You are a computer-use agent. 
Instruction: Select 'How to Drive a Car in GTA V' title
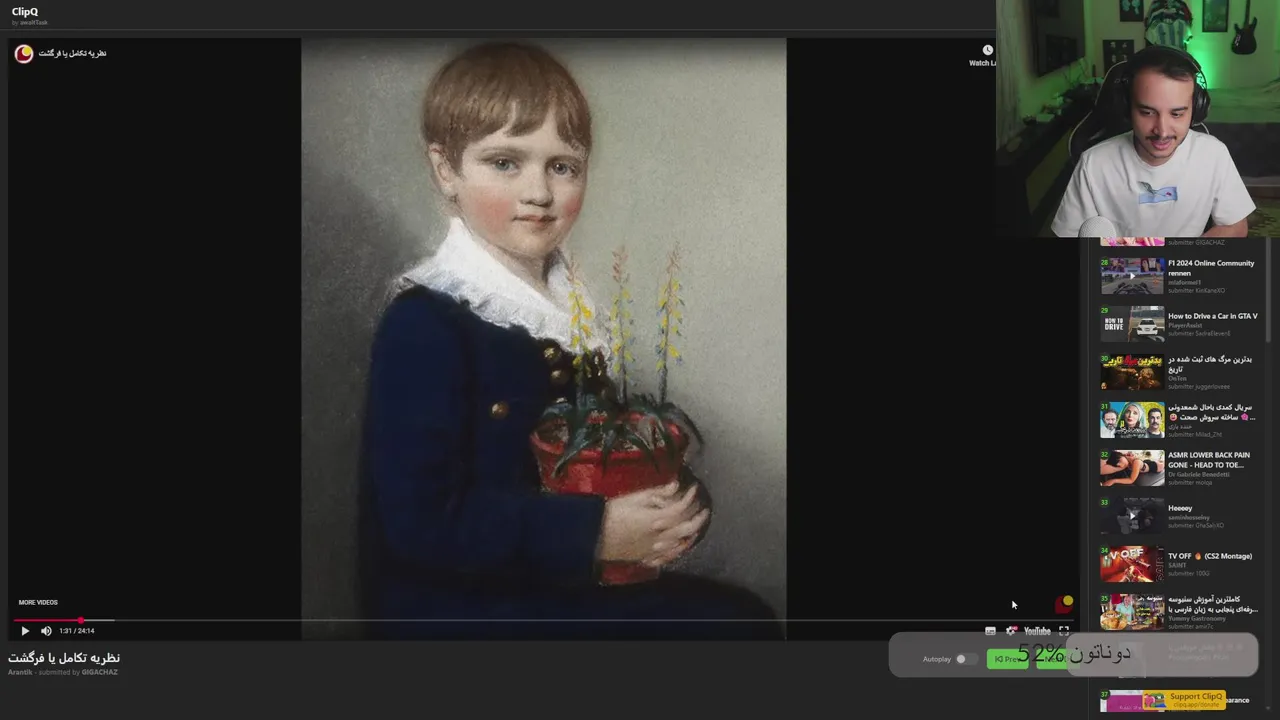point(1213,316)
